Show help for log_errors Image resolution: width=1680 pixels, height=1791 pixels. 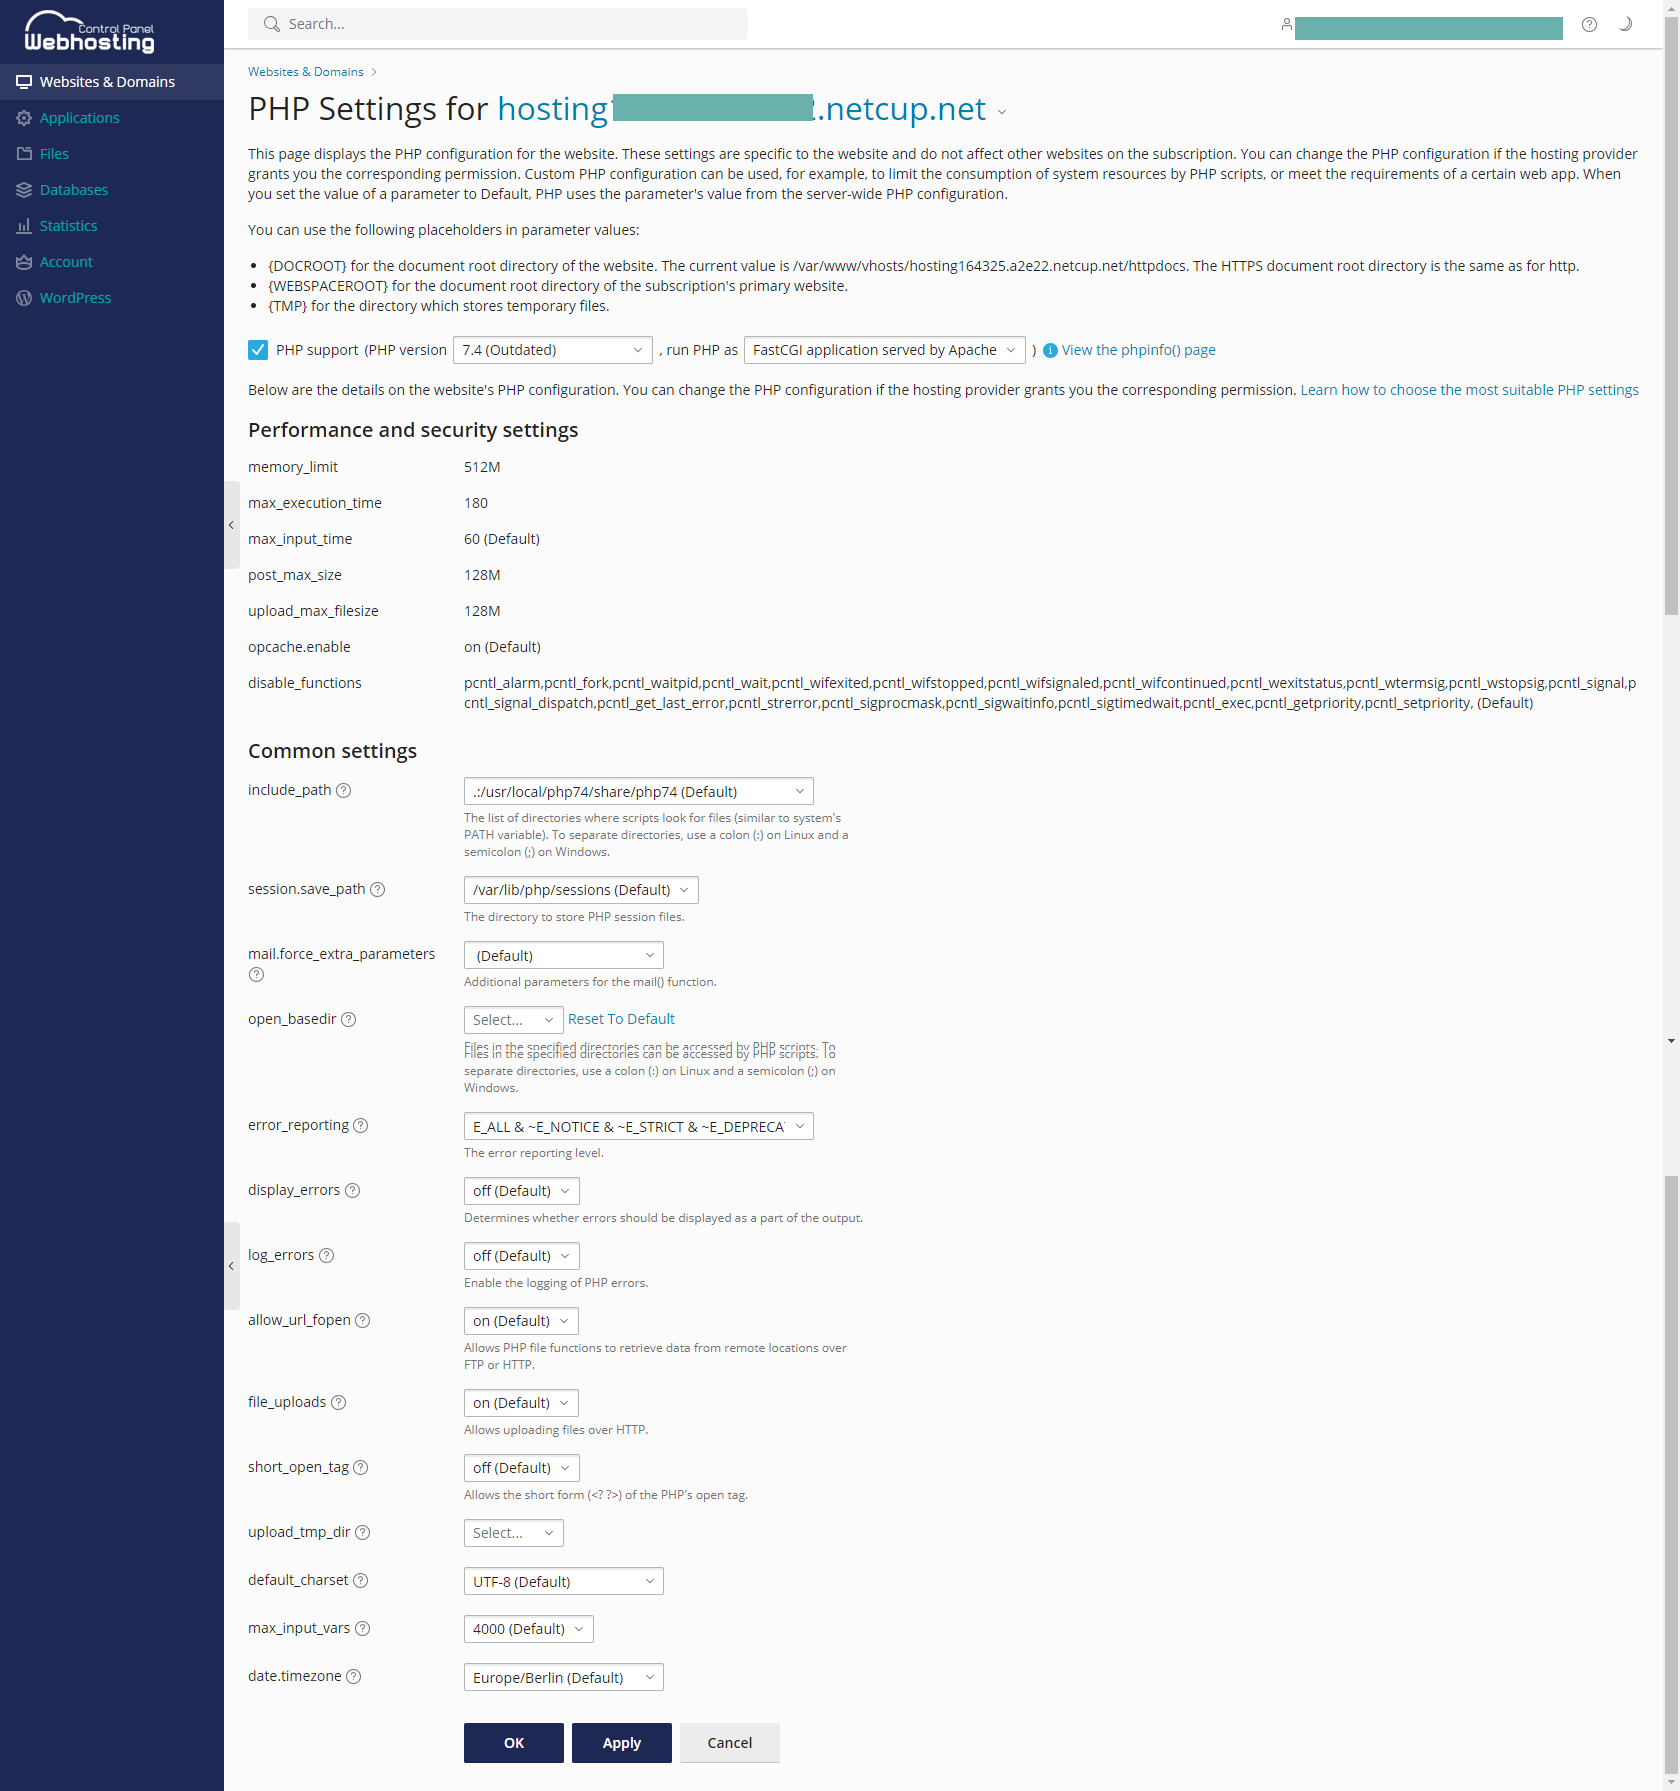tap(326, 1255)
